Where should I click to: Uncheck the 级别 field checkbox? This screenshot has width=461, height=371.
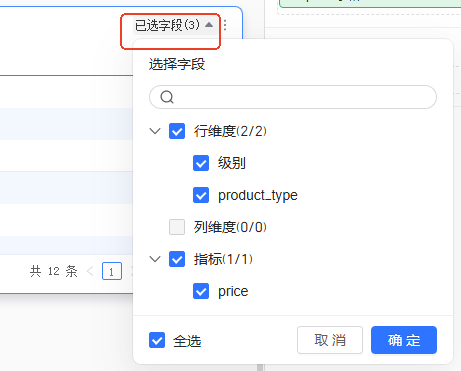point(201,163)
